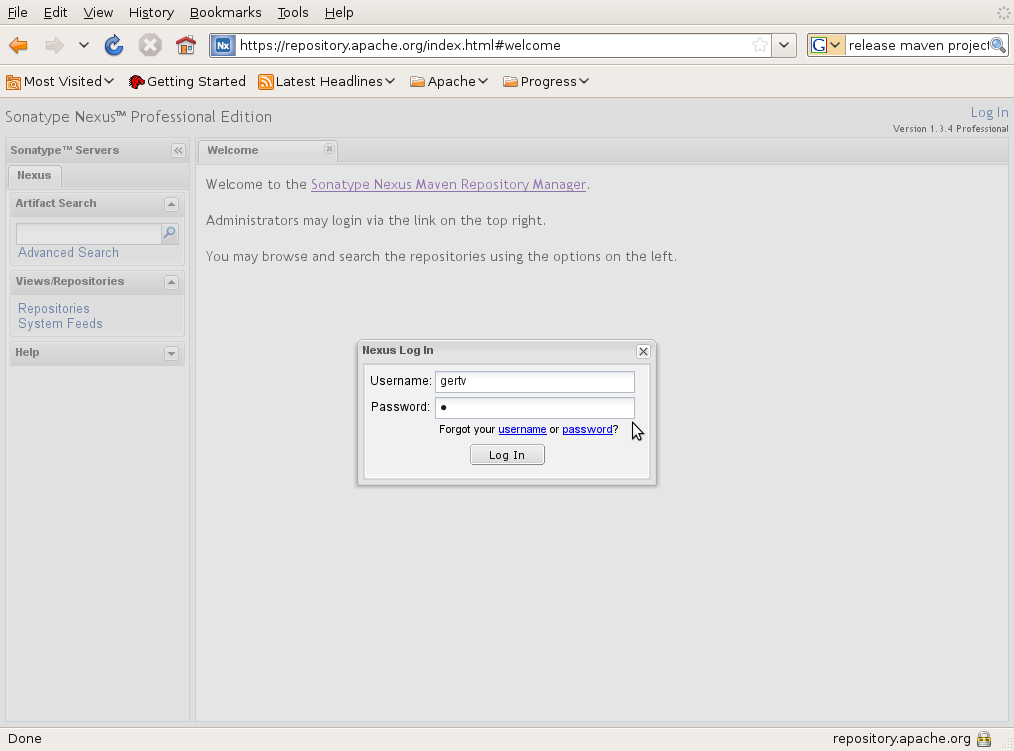Collapse the Sonatype Servers sidebar panel
This screenshot has width=1014, height=751.
178,151
